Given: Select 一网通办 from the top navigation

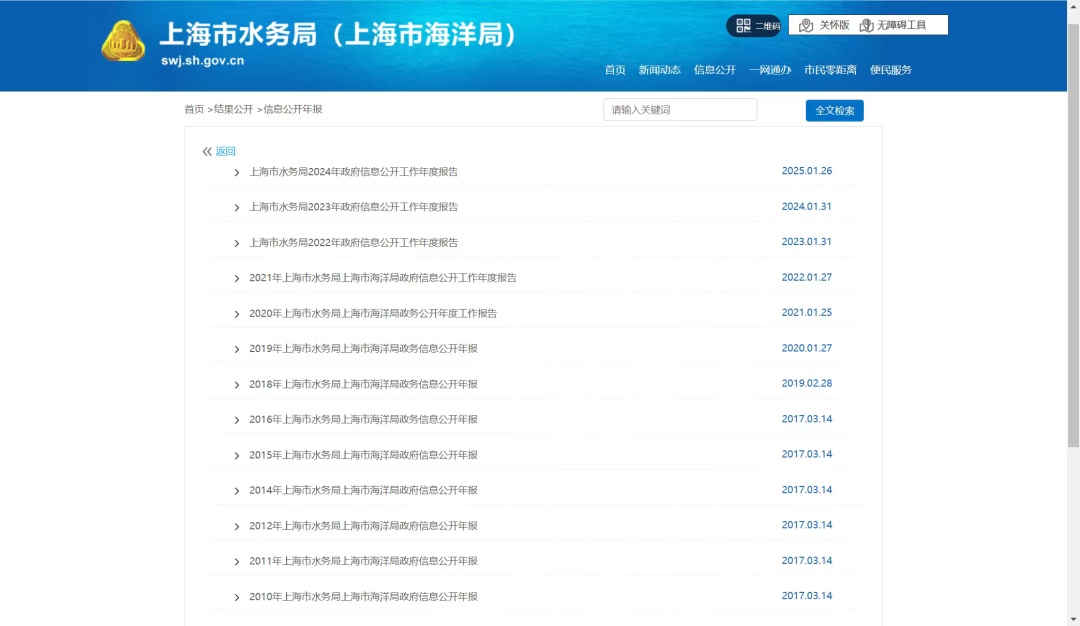Looking at the screenshot, I should click(x=769, y=70).
